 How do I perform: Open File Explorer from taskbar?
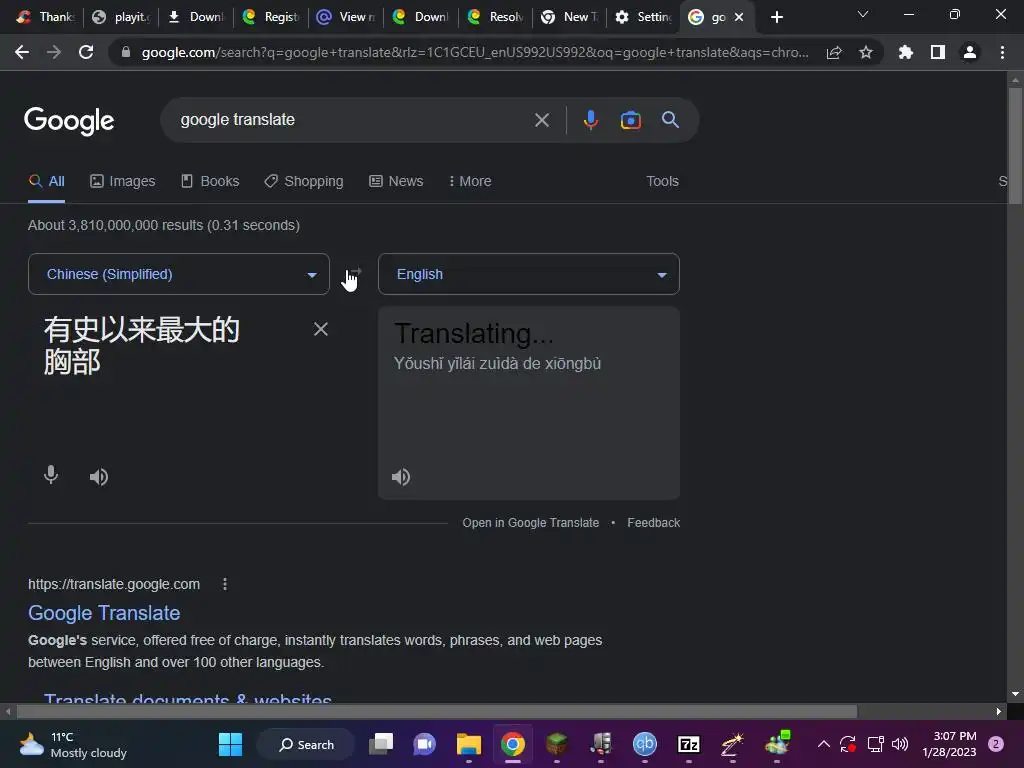click(x=469, y=744)
